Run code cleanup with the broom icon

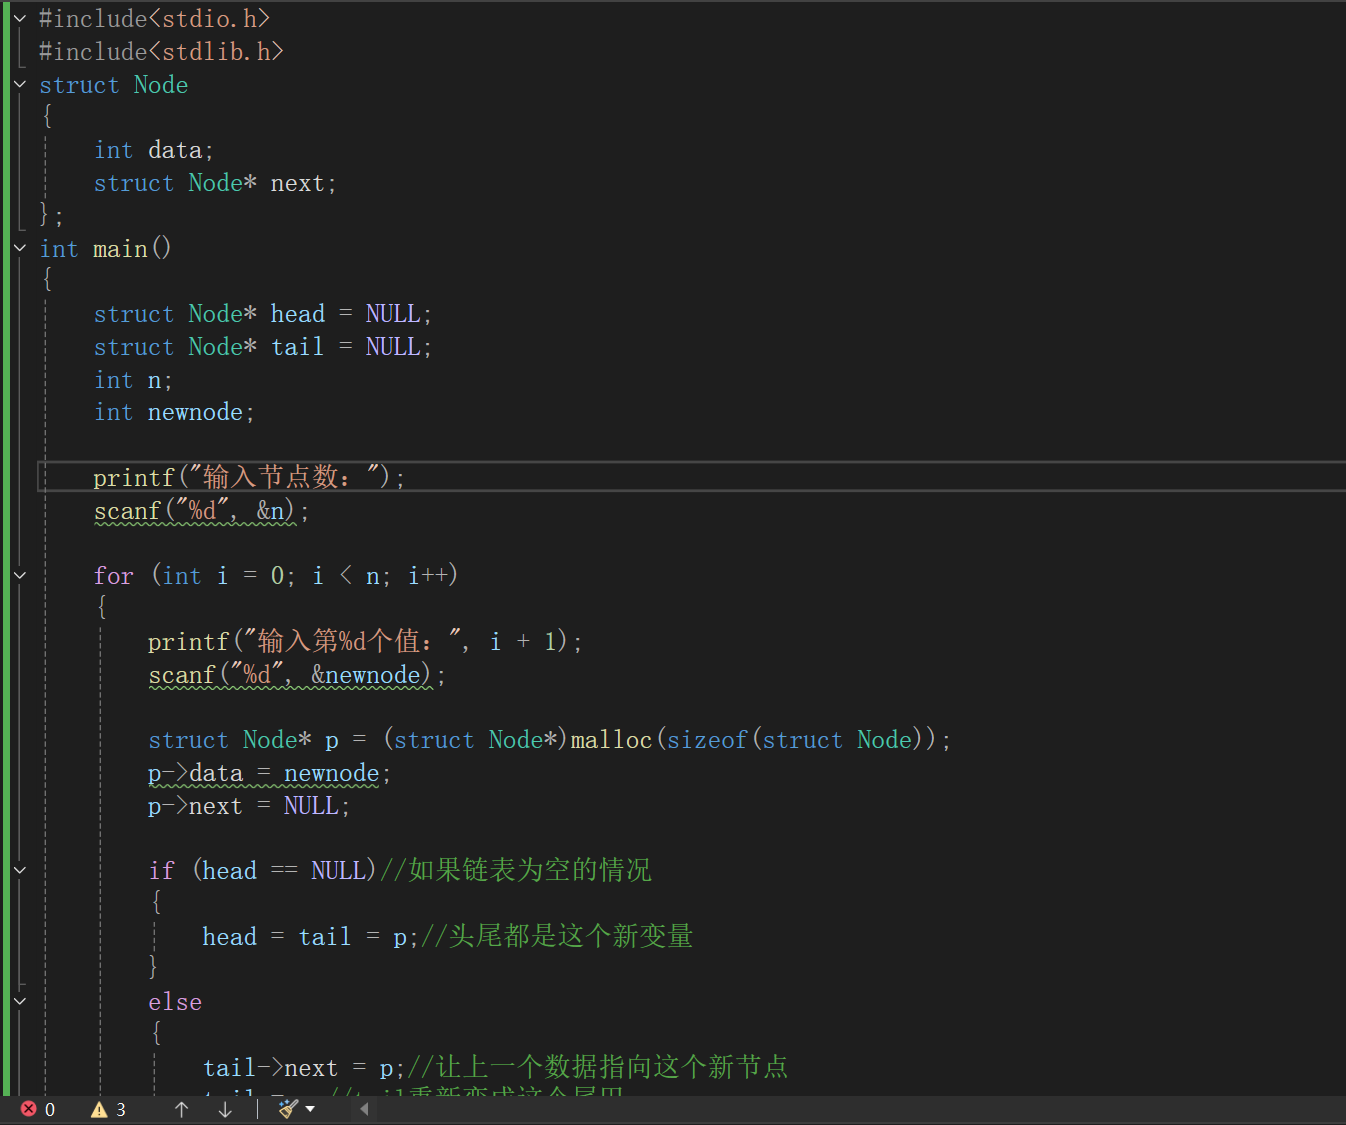click(x=288, y=1109)
